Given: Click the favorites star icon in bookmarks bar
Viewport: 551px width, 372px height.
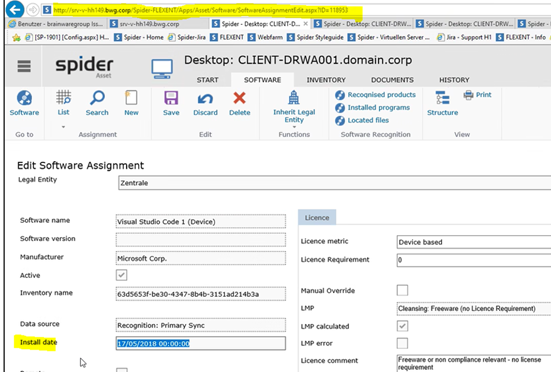Looking at the screenshot, I should pyautogui.click(x=16, y=37).
